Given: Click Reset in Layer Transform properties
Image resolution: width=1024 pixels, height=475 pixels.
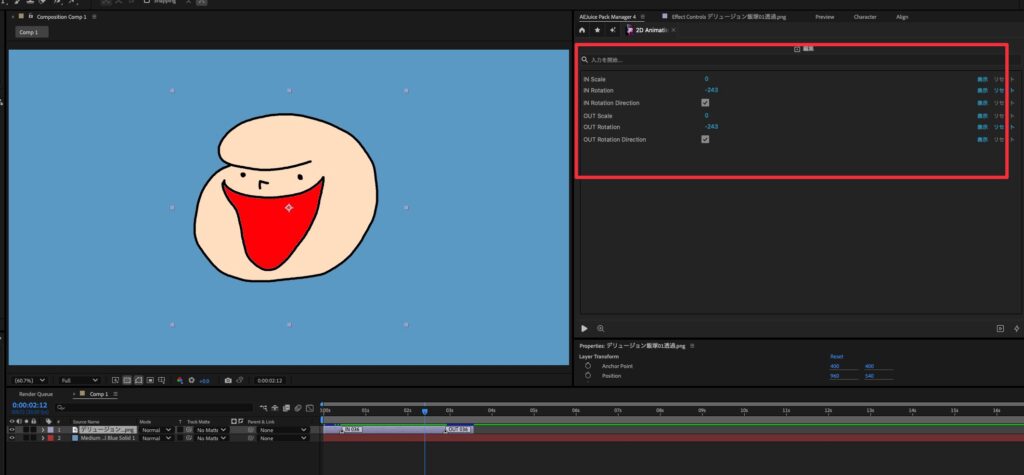Looking at the screenshot, I should (x=837, y=356).
